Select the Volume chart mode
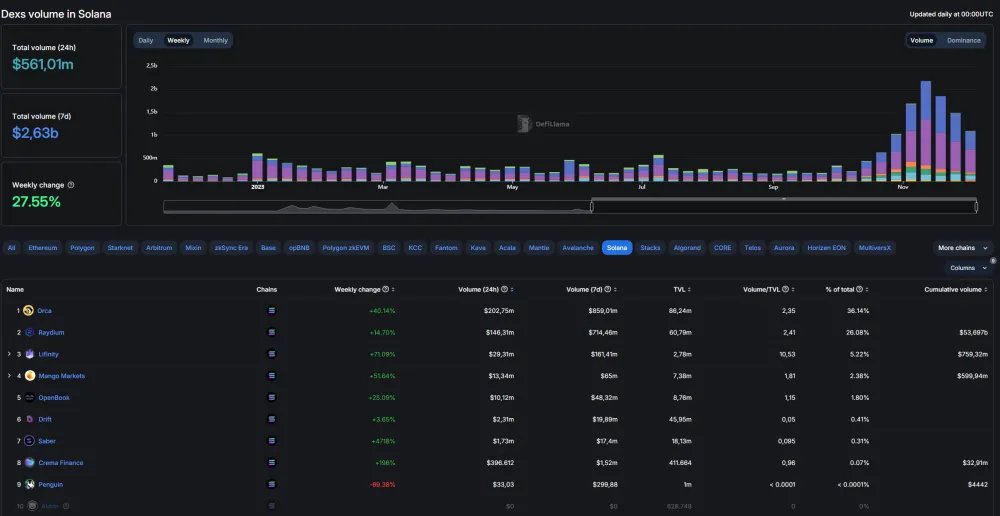 pyautogui.click(x=922, y=40)
